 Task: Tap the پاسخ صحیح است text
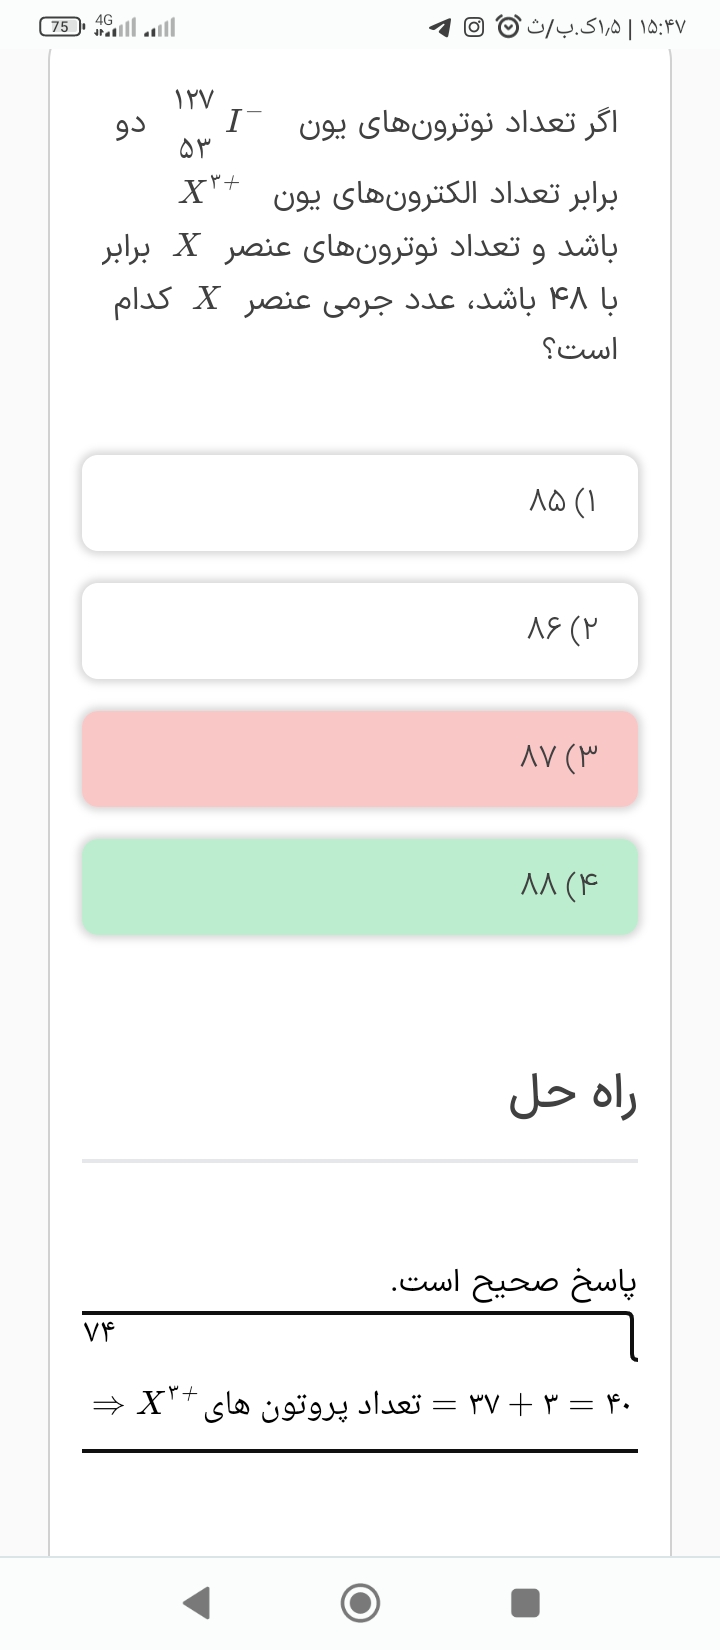[x=513, y=1282]
